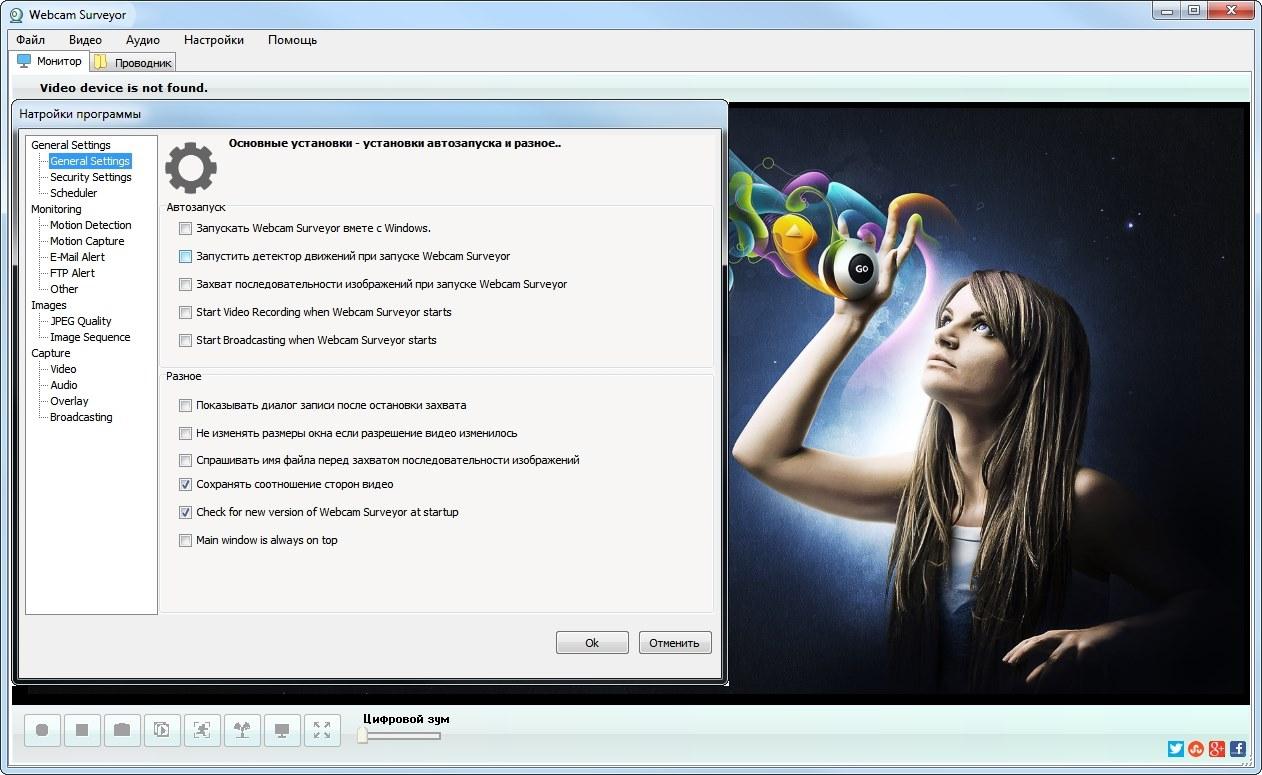The width and height of the screenshot is (1262, 775).
Task: Click the Video device is not found message
Action: tap(124, 88)
